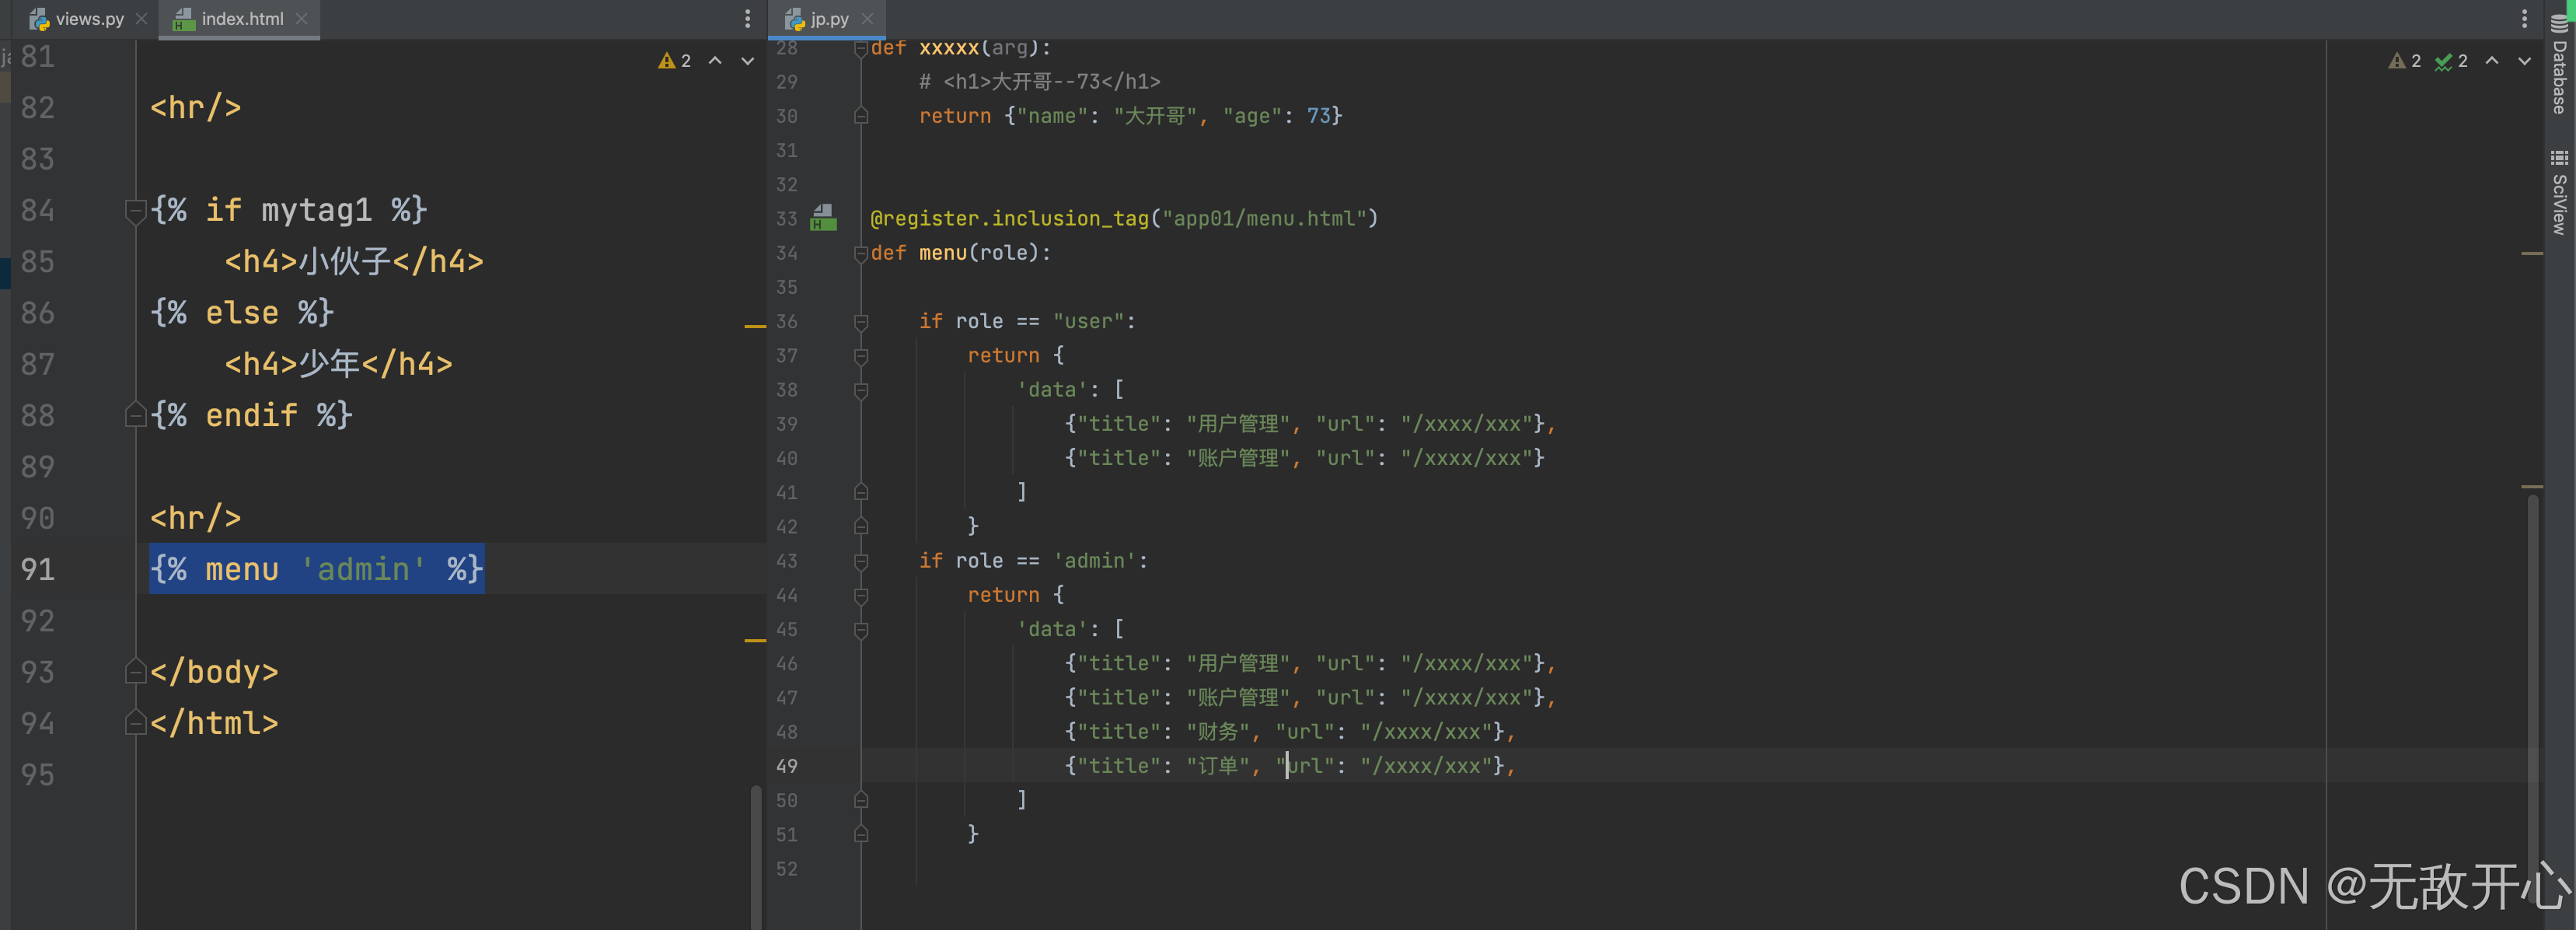Jump to previous problem in jp.py
Image resolution: width=2576 pixels, height=930 pixels.
pyautogui.click(x=2492, y=61)
